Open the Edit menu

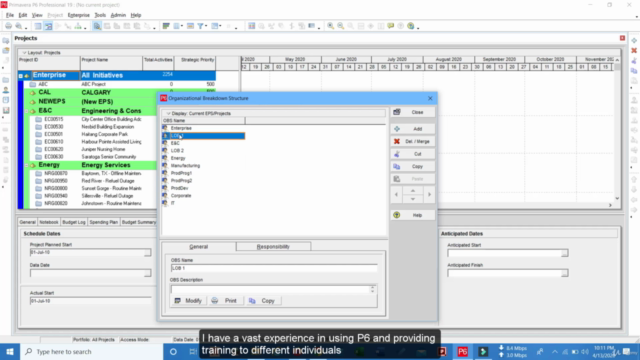pyautogui.click(x=22, y=15)
